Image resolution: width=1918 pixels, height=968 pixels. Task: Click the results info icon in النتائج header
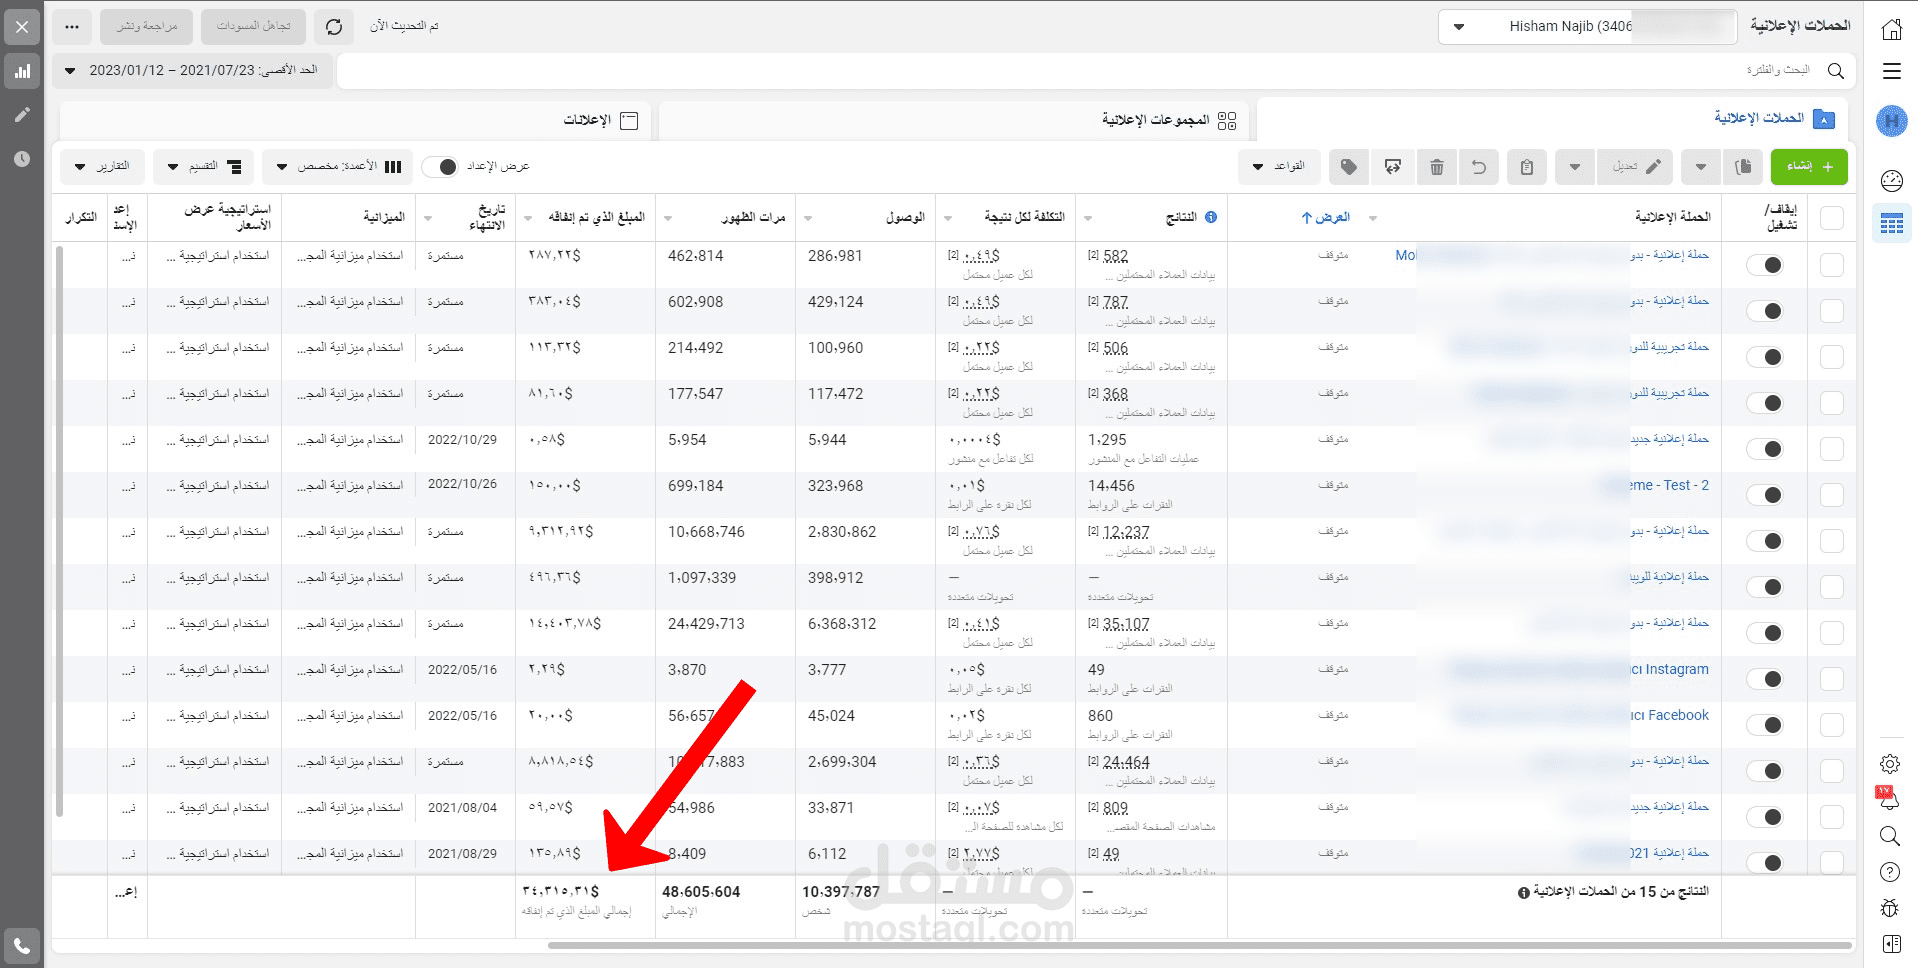[1211, 217]
